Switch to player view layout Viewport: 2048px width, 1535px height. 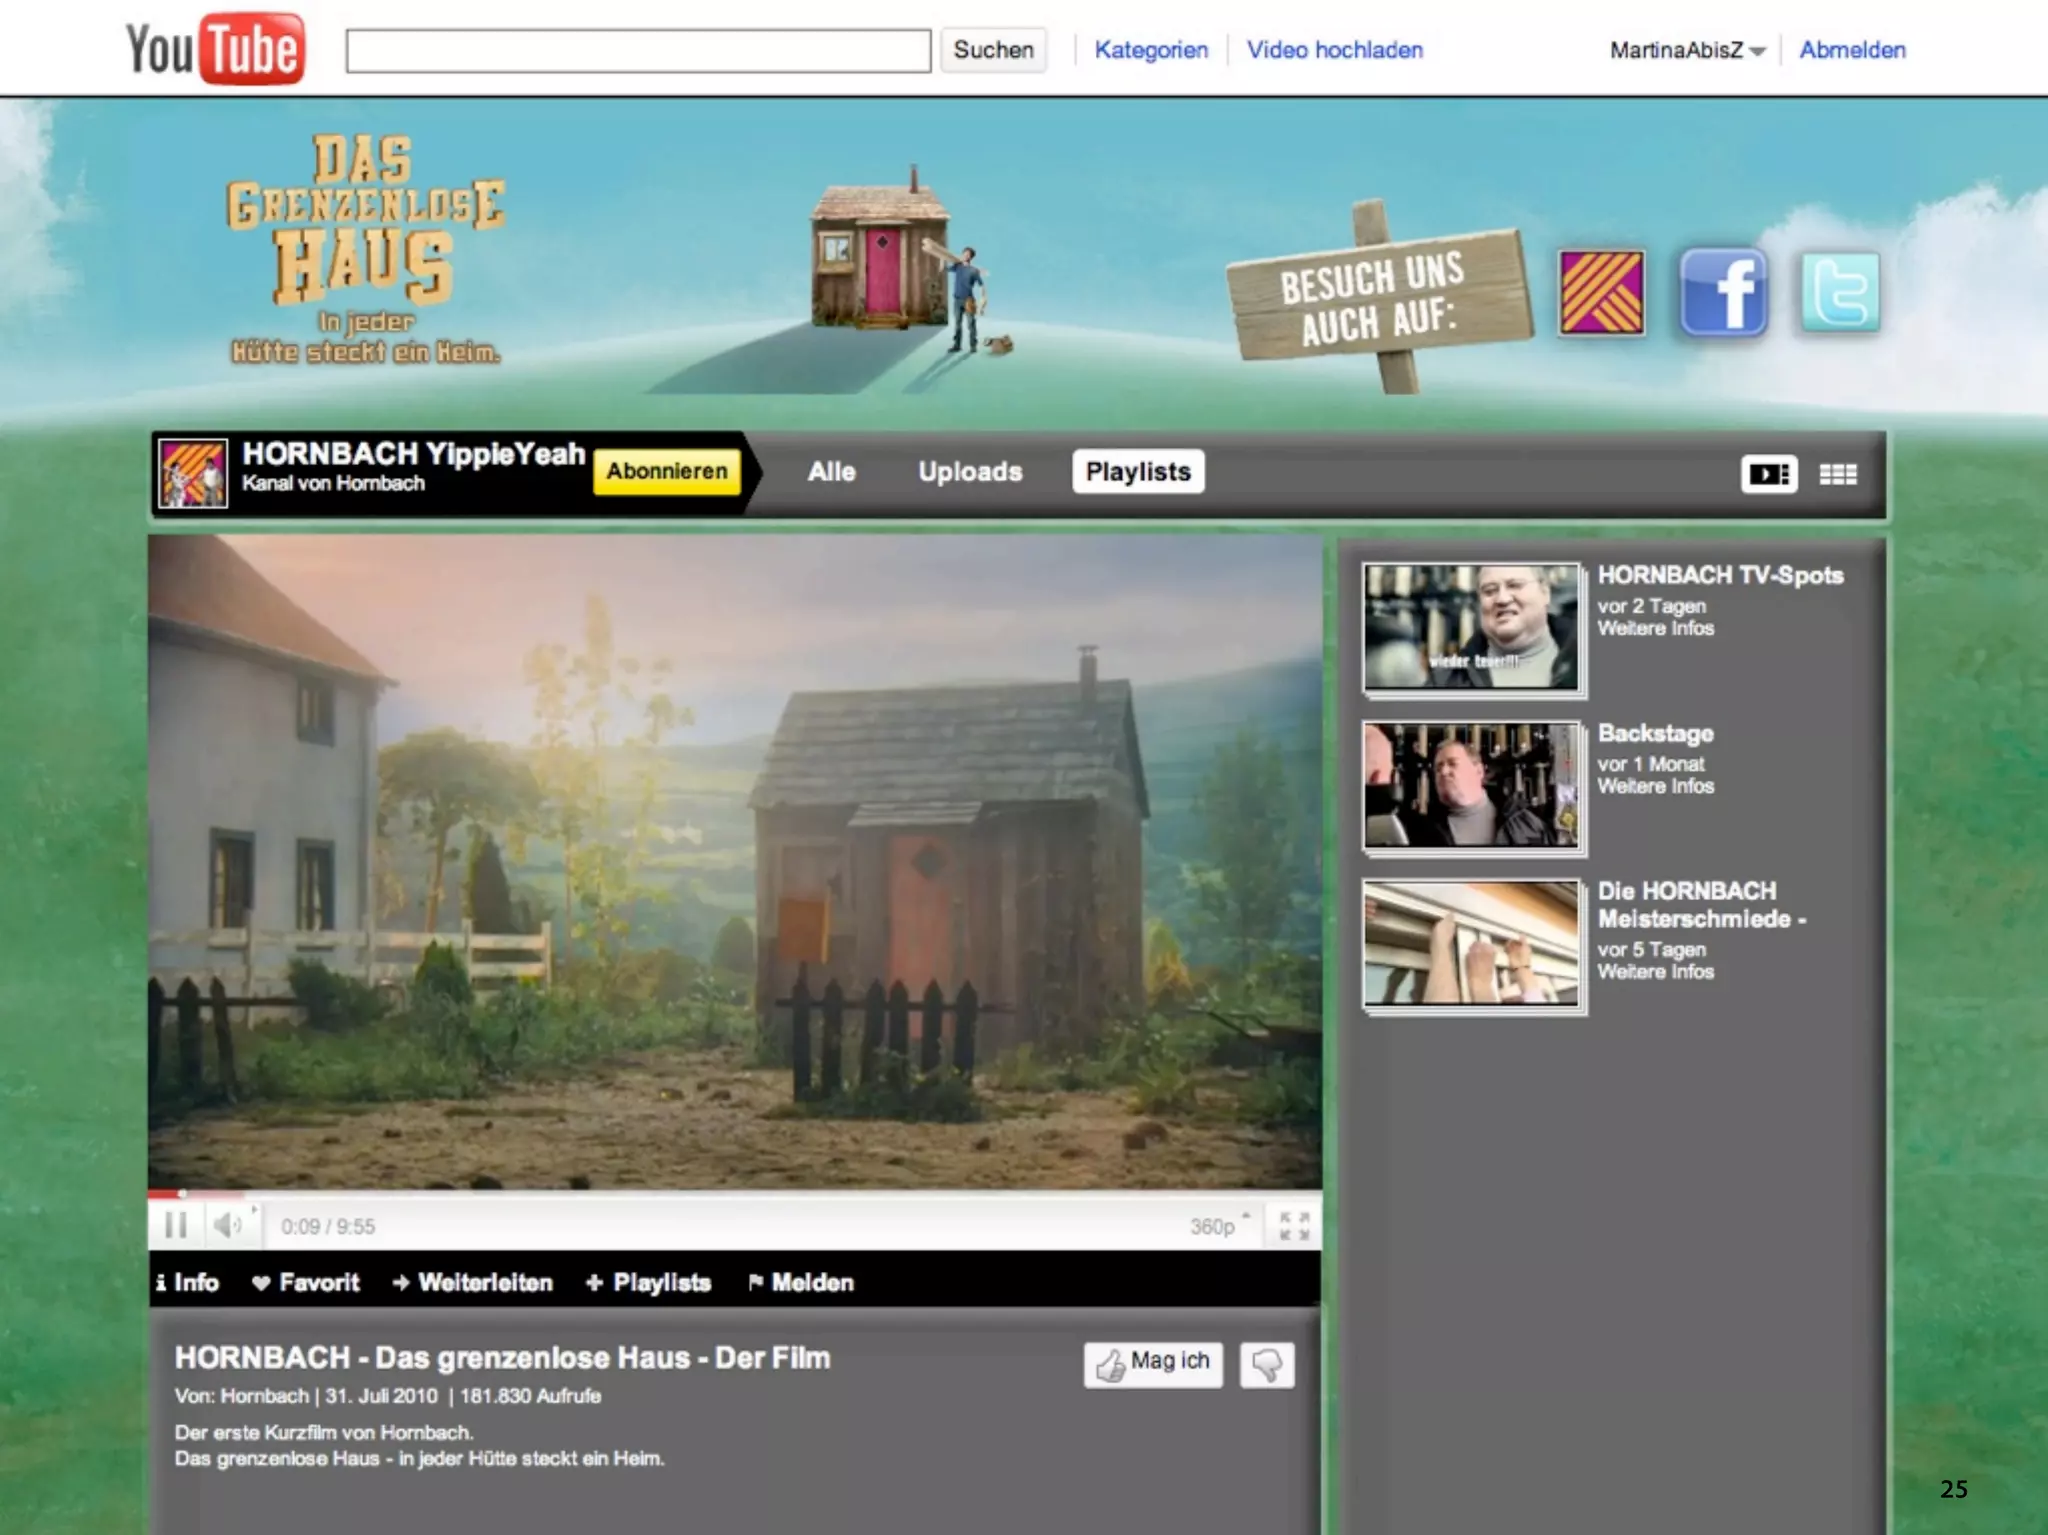click(1769, 474)
